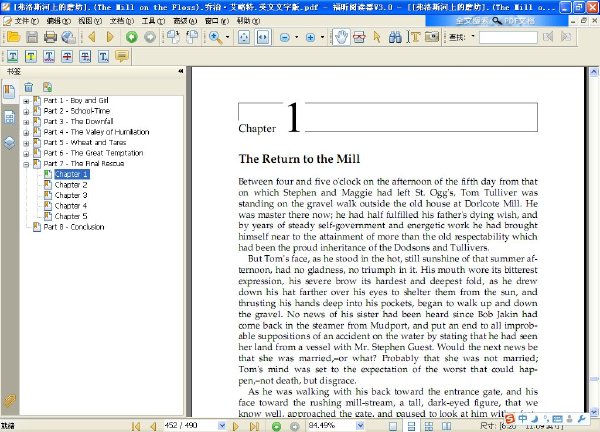Screen dimensions: 600x432
Task: Select Chapter 2 bookmark
Action: coord(71,185)
